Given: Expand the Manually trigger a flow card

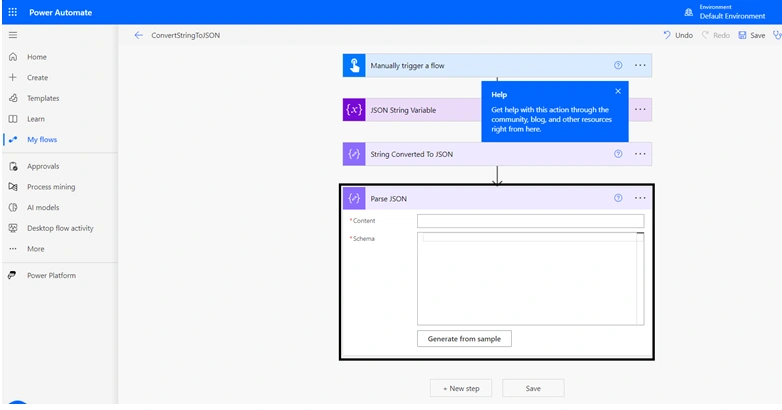Looking at the screenshot, I should [497, 65].
